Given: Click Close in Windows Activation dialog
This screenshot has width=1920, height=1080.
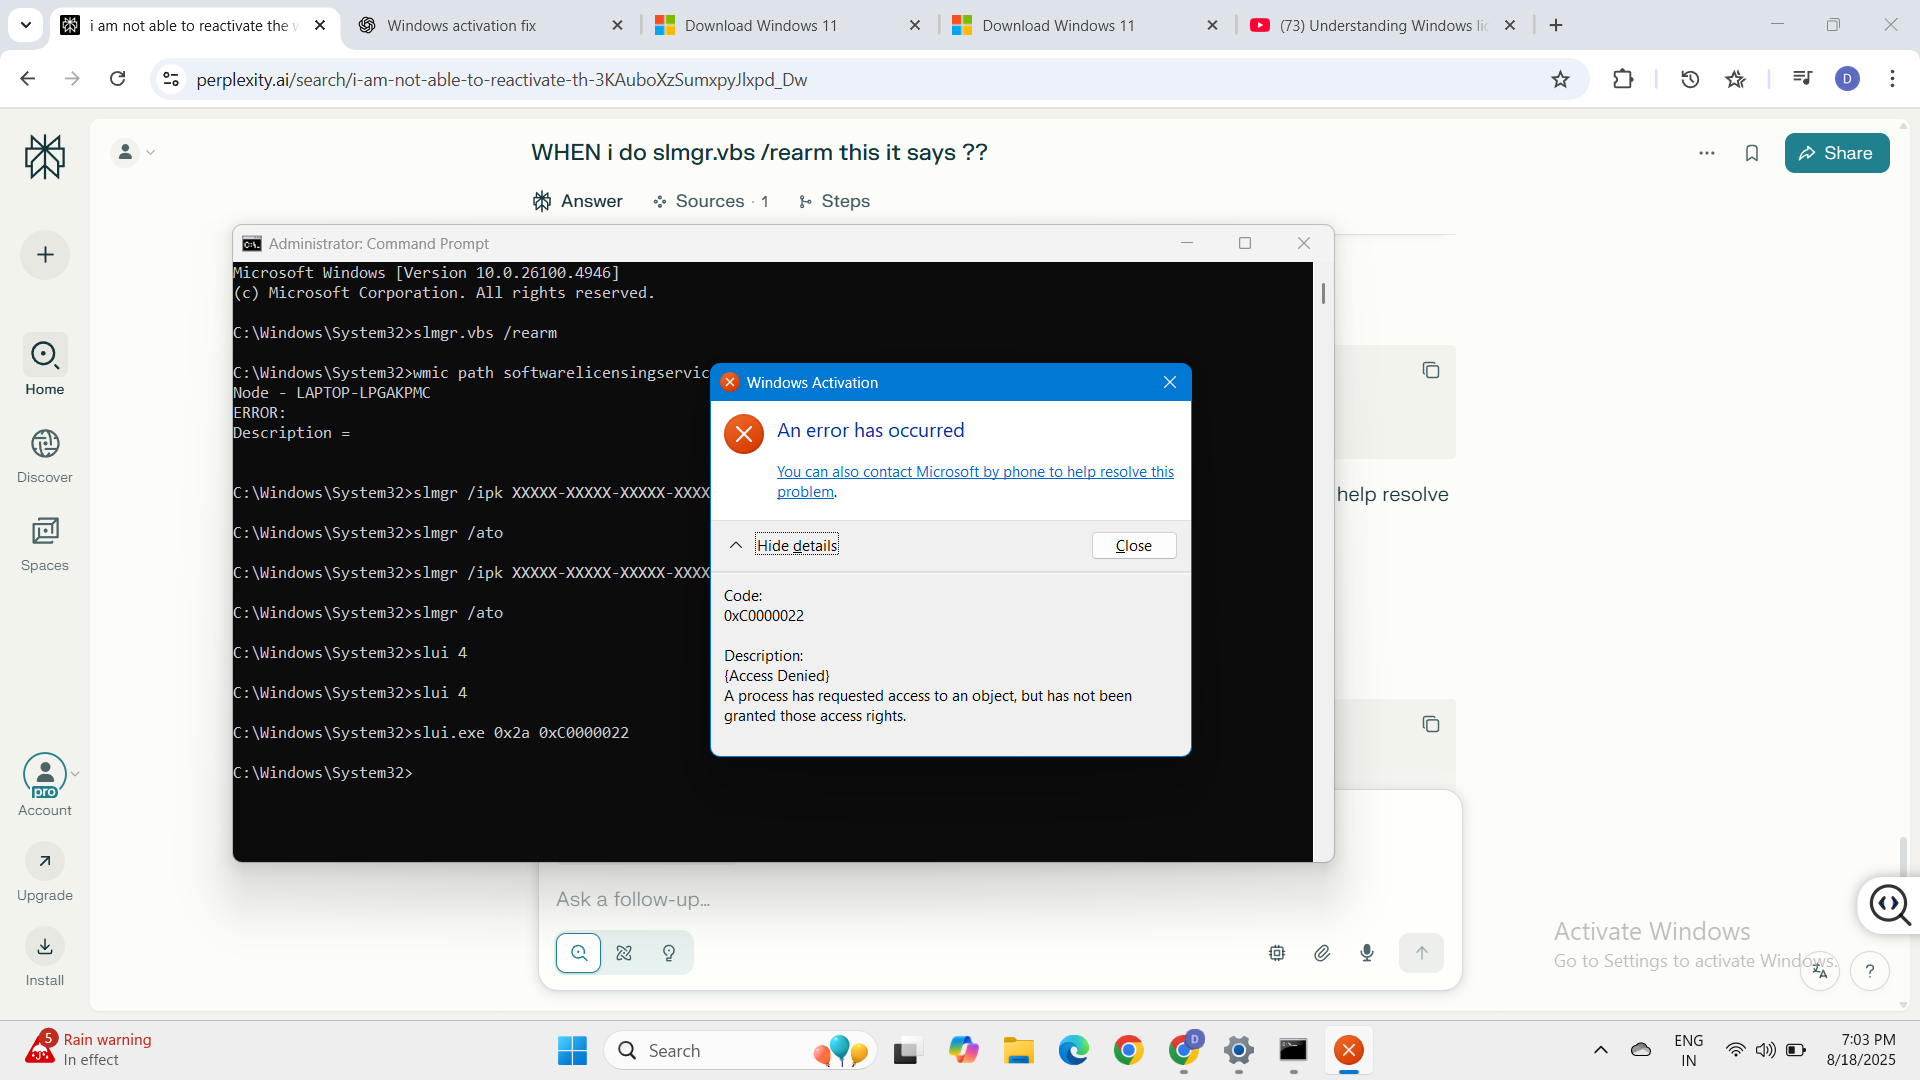Looking at the screenshot, I should pos(1133,545).
